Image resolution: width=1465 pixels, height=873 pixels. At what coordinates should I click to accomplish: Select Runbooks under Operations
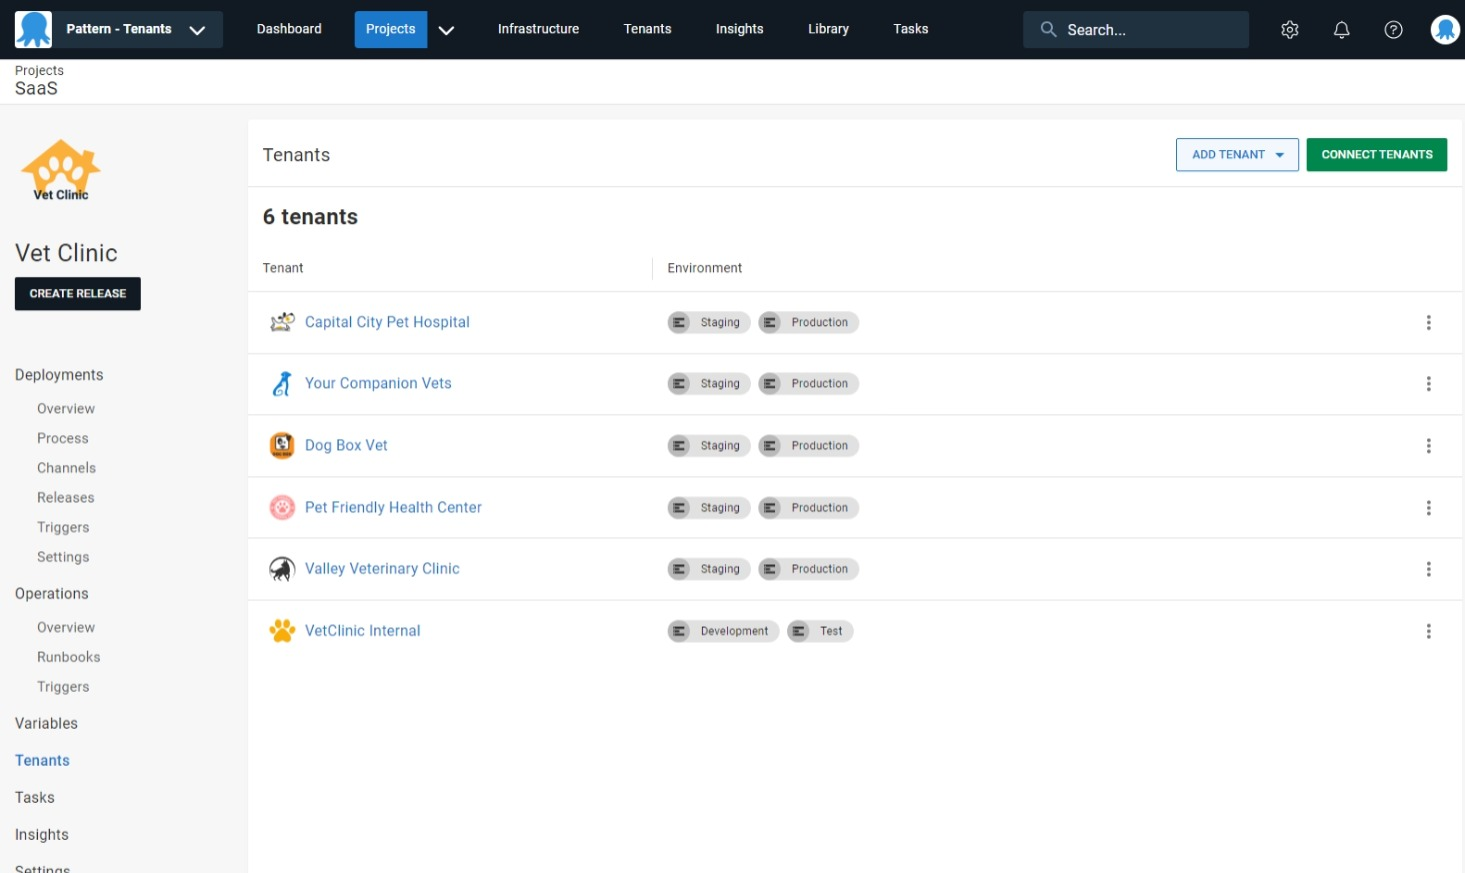point(68,657)
